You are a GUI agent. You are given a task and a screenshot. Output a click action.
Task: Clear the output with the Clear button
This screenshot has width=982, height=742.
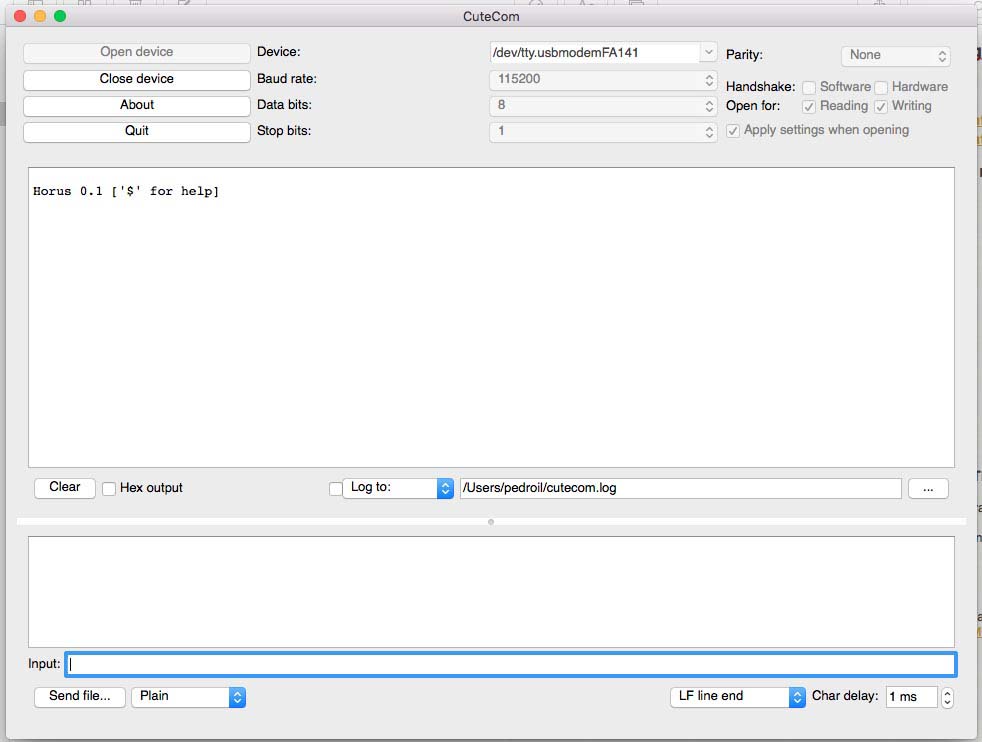[65, 487]
